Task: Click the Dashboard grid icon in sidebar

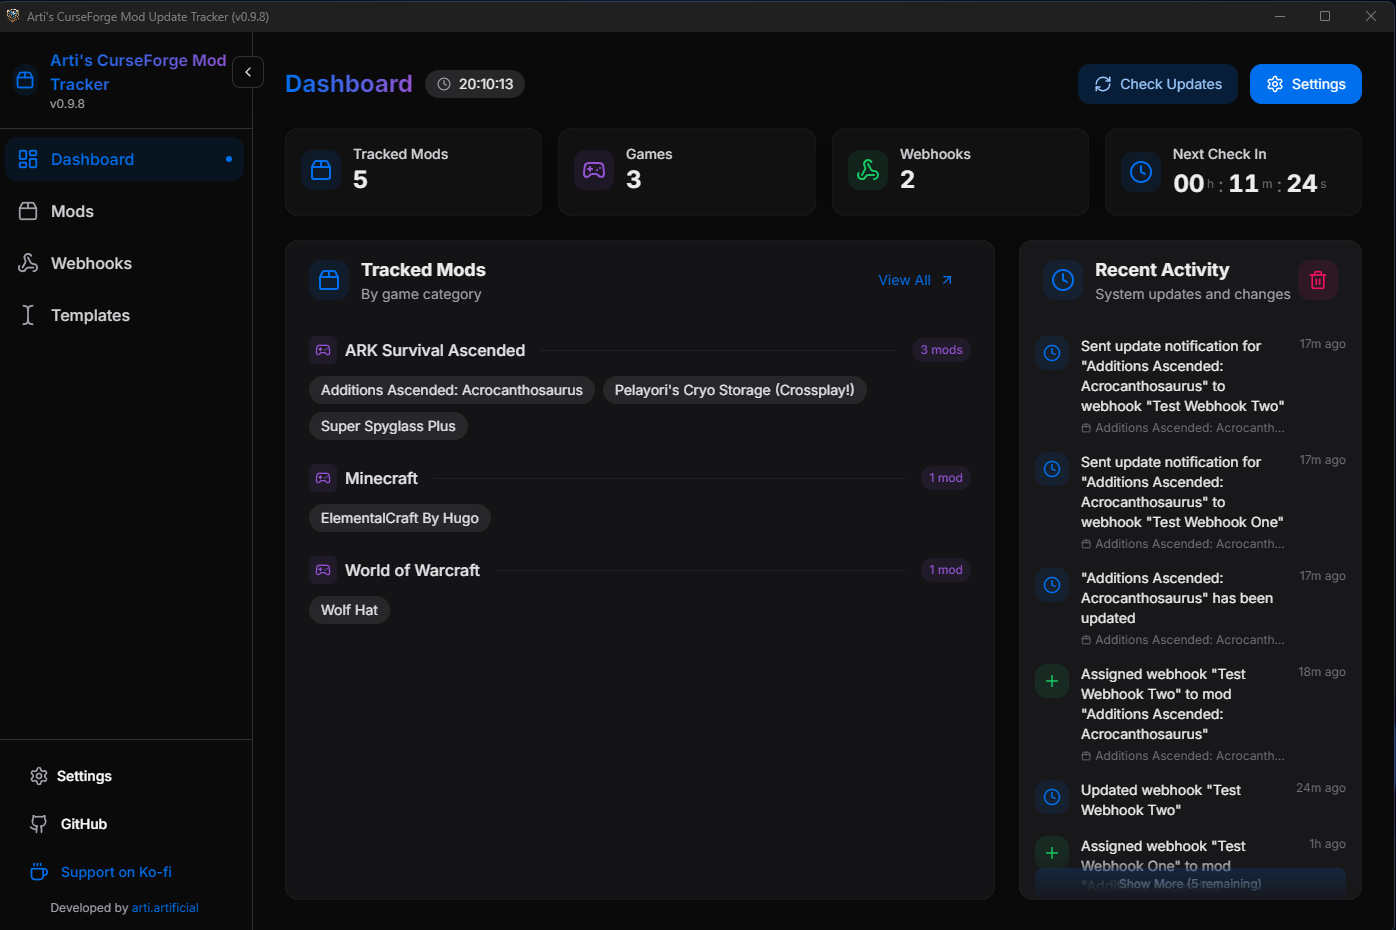Action: point(28,159)
